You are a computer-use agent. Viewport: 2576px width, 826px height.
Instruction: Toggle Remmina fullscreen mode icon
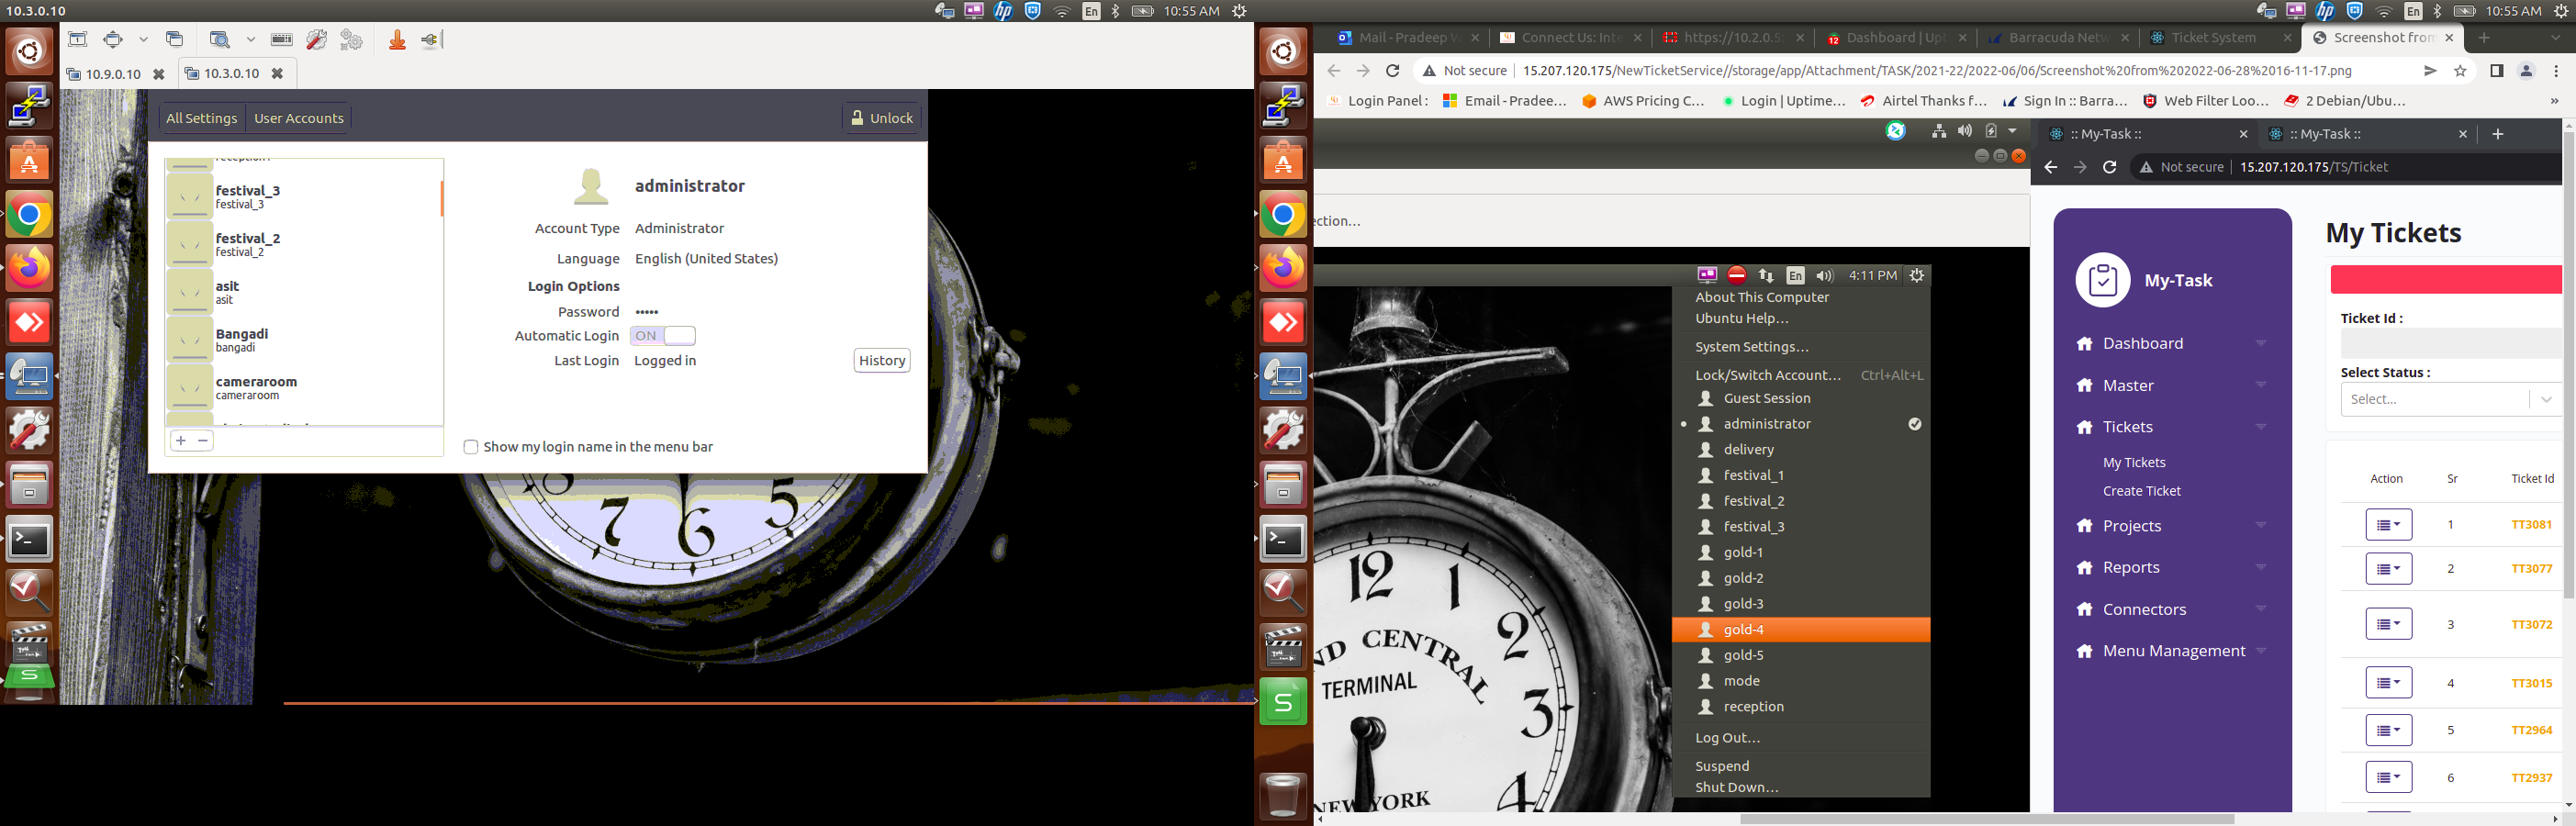(x=113, y=39)
